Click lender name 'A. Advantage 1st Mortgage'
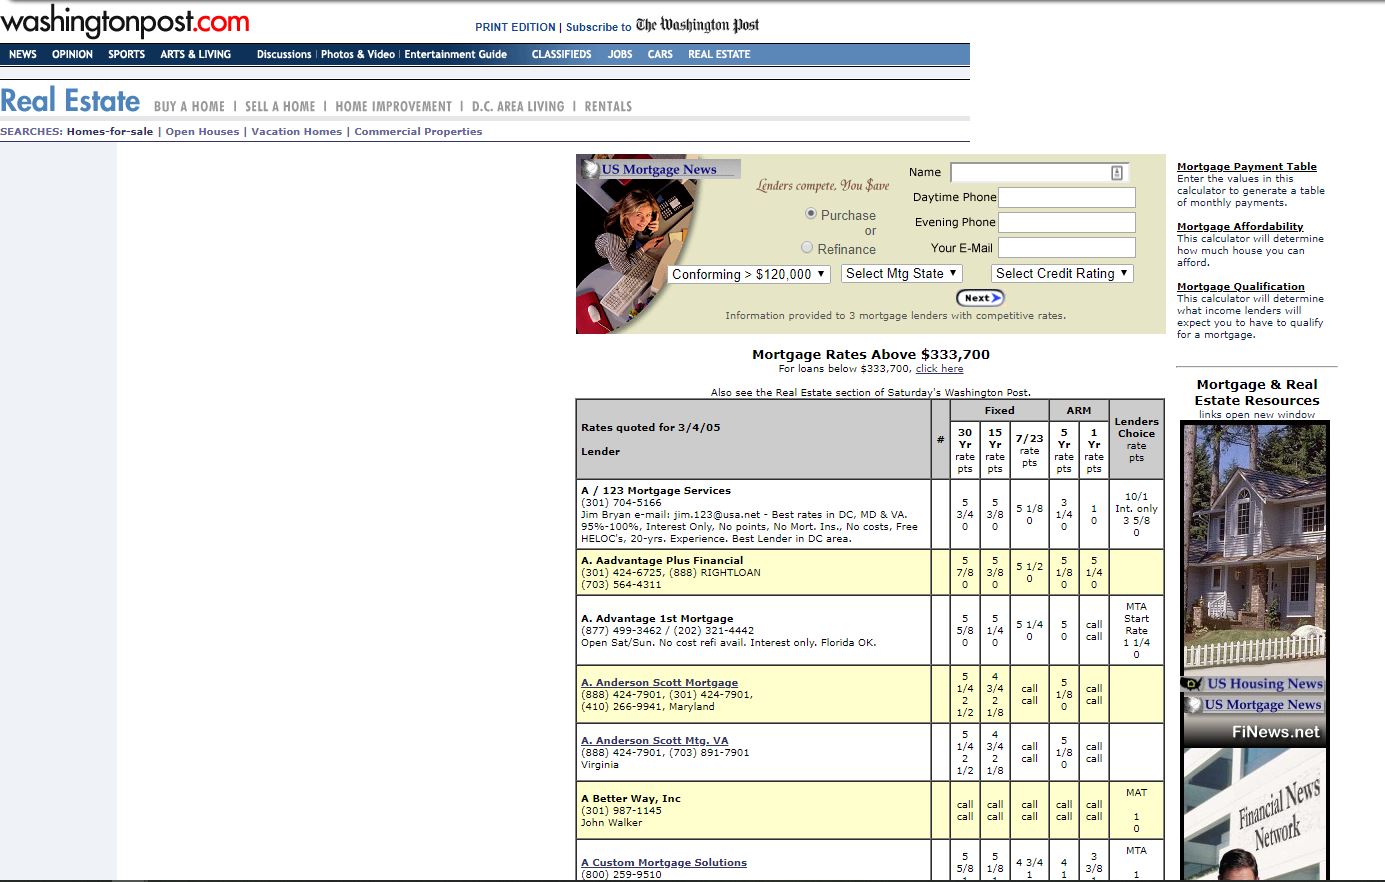 coord(657,618)
